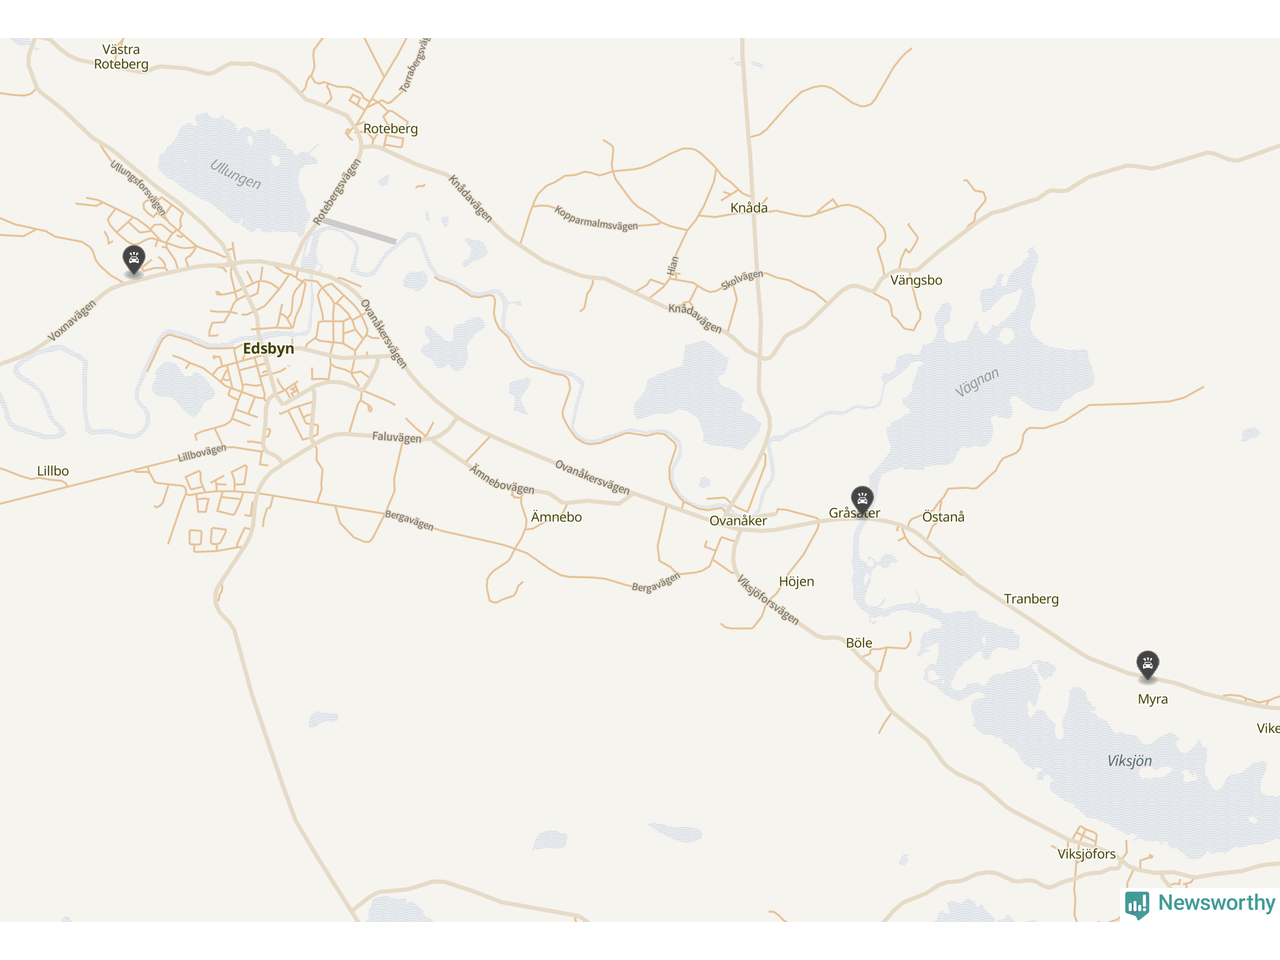Click the map marker at Gråsäter
The image size is (1280, 960).
[862, 500]
